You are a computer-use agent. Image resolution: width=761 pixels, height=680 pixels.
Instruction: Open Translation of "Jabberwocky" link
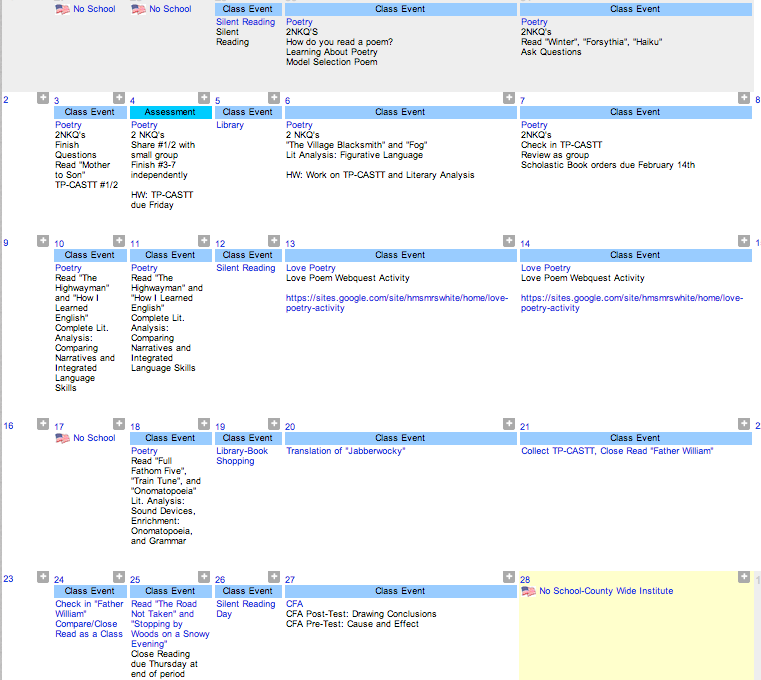click(x=346, y=451)
